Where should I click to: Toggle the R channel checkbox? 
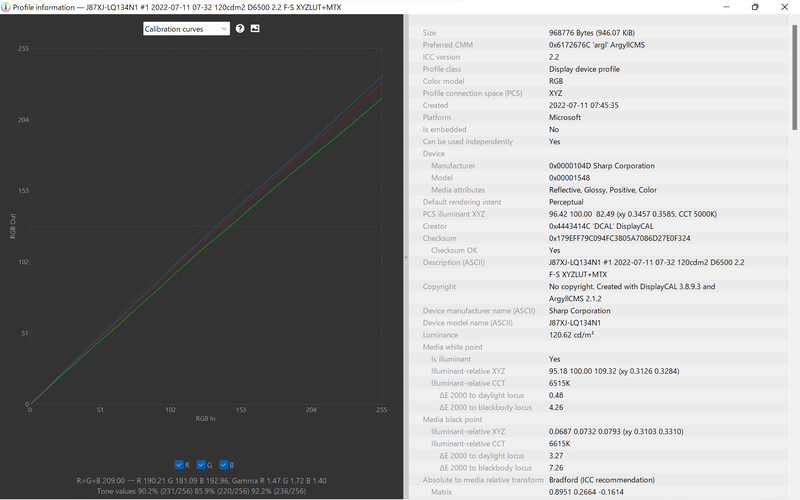pyautogui.click(x=179, y=465)
